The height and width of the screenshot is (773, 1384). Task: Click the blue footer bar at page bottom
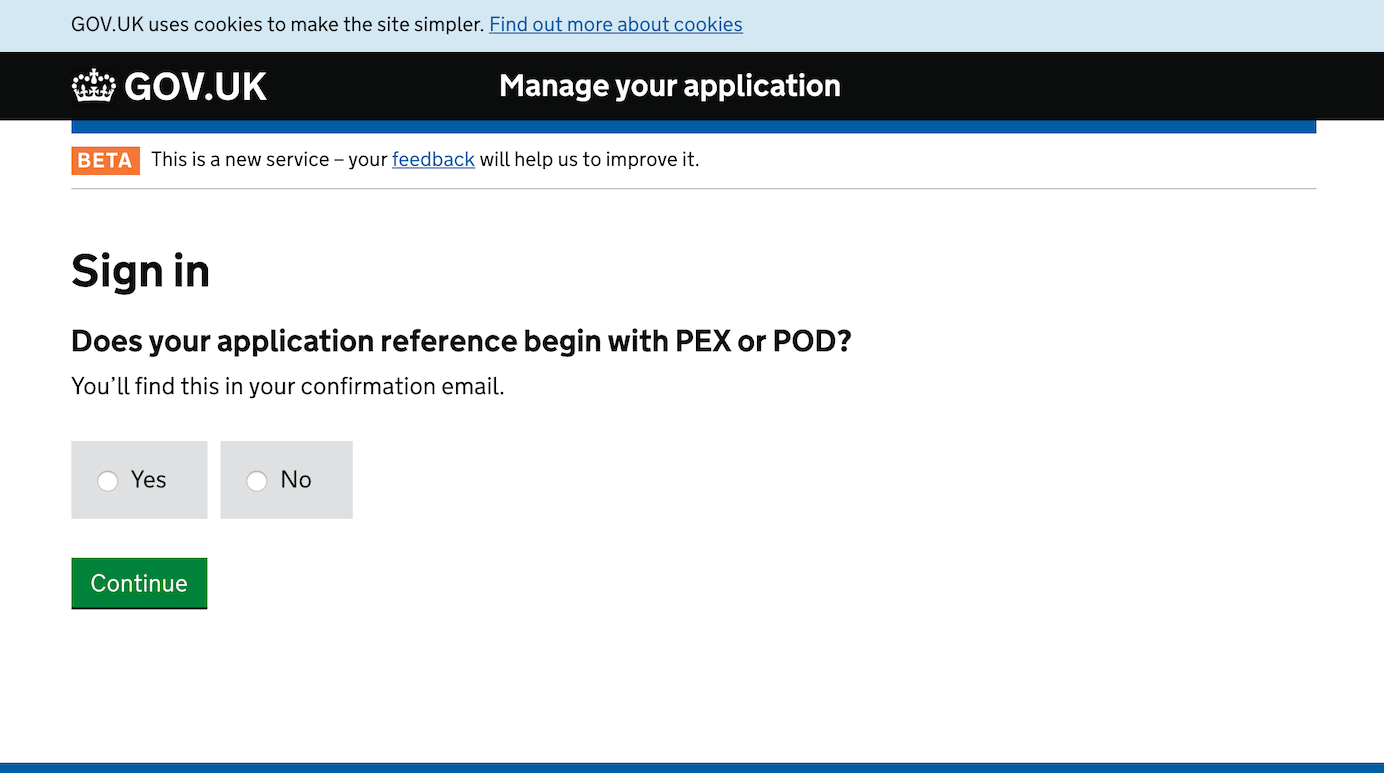(692, 767)
